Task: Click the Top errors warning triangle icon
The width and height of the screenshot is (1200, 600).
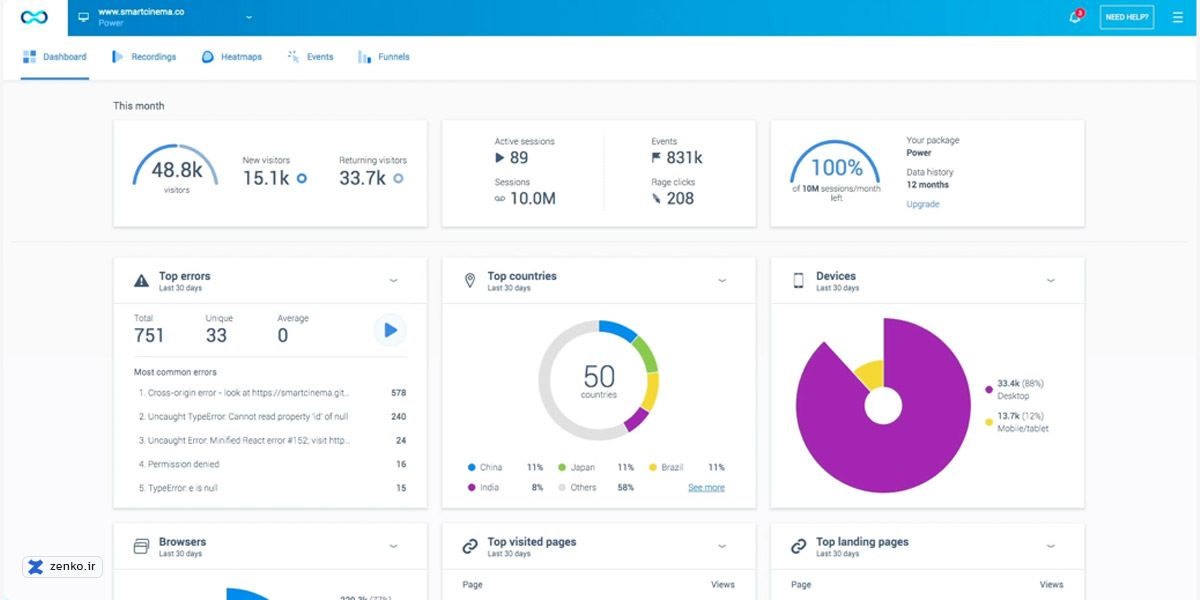Action: [141, 281]
